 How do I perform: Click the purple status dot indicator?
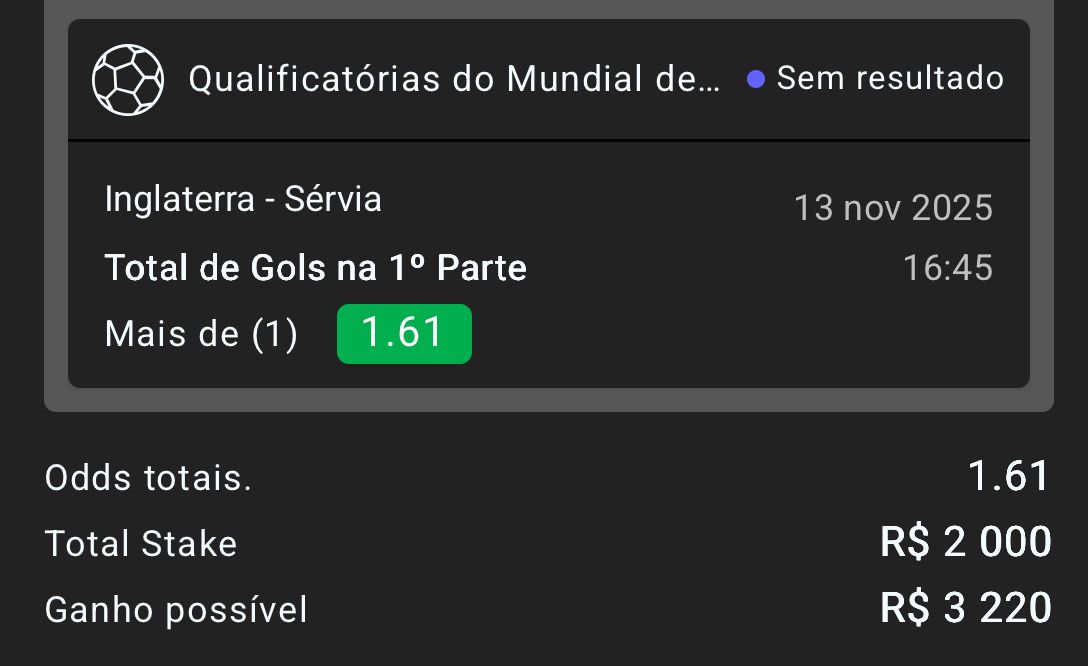point(756,79)
